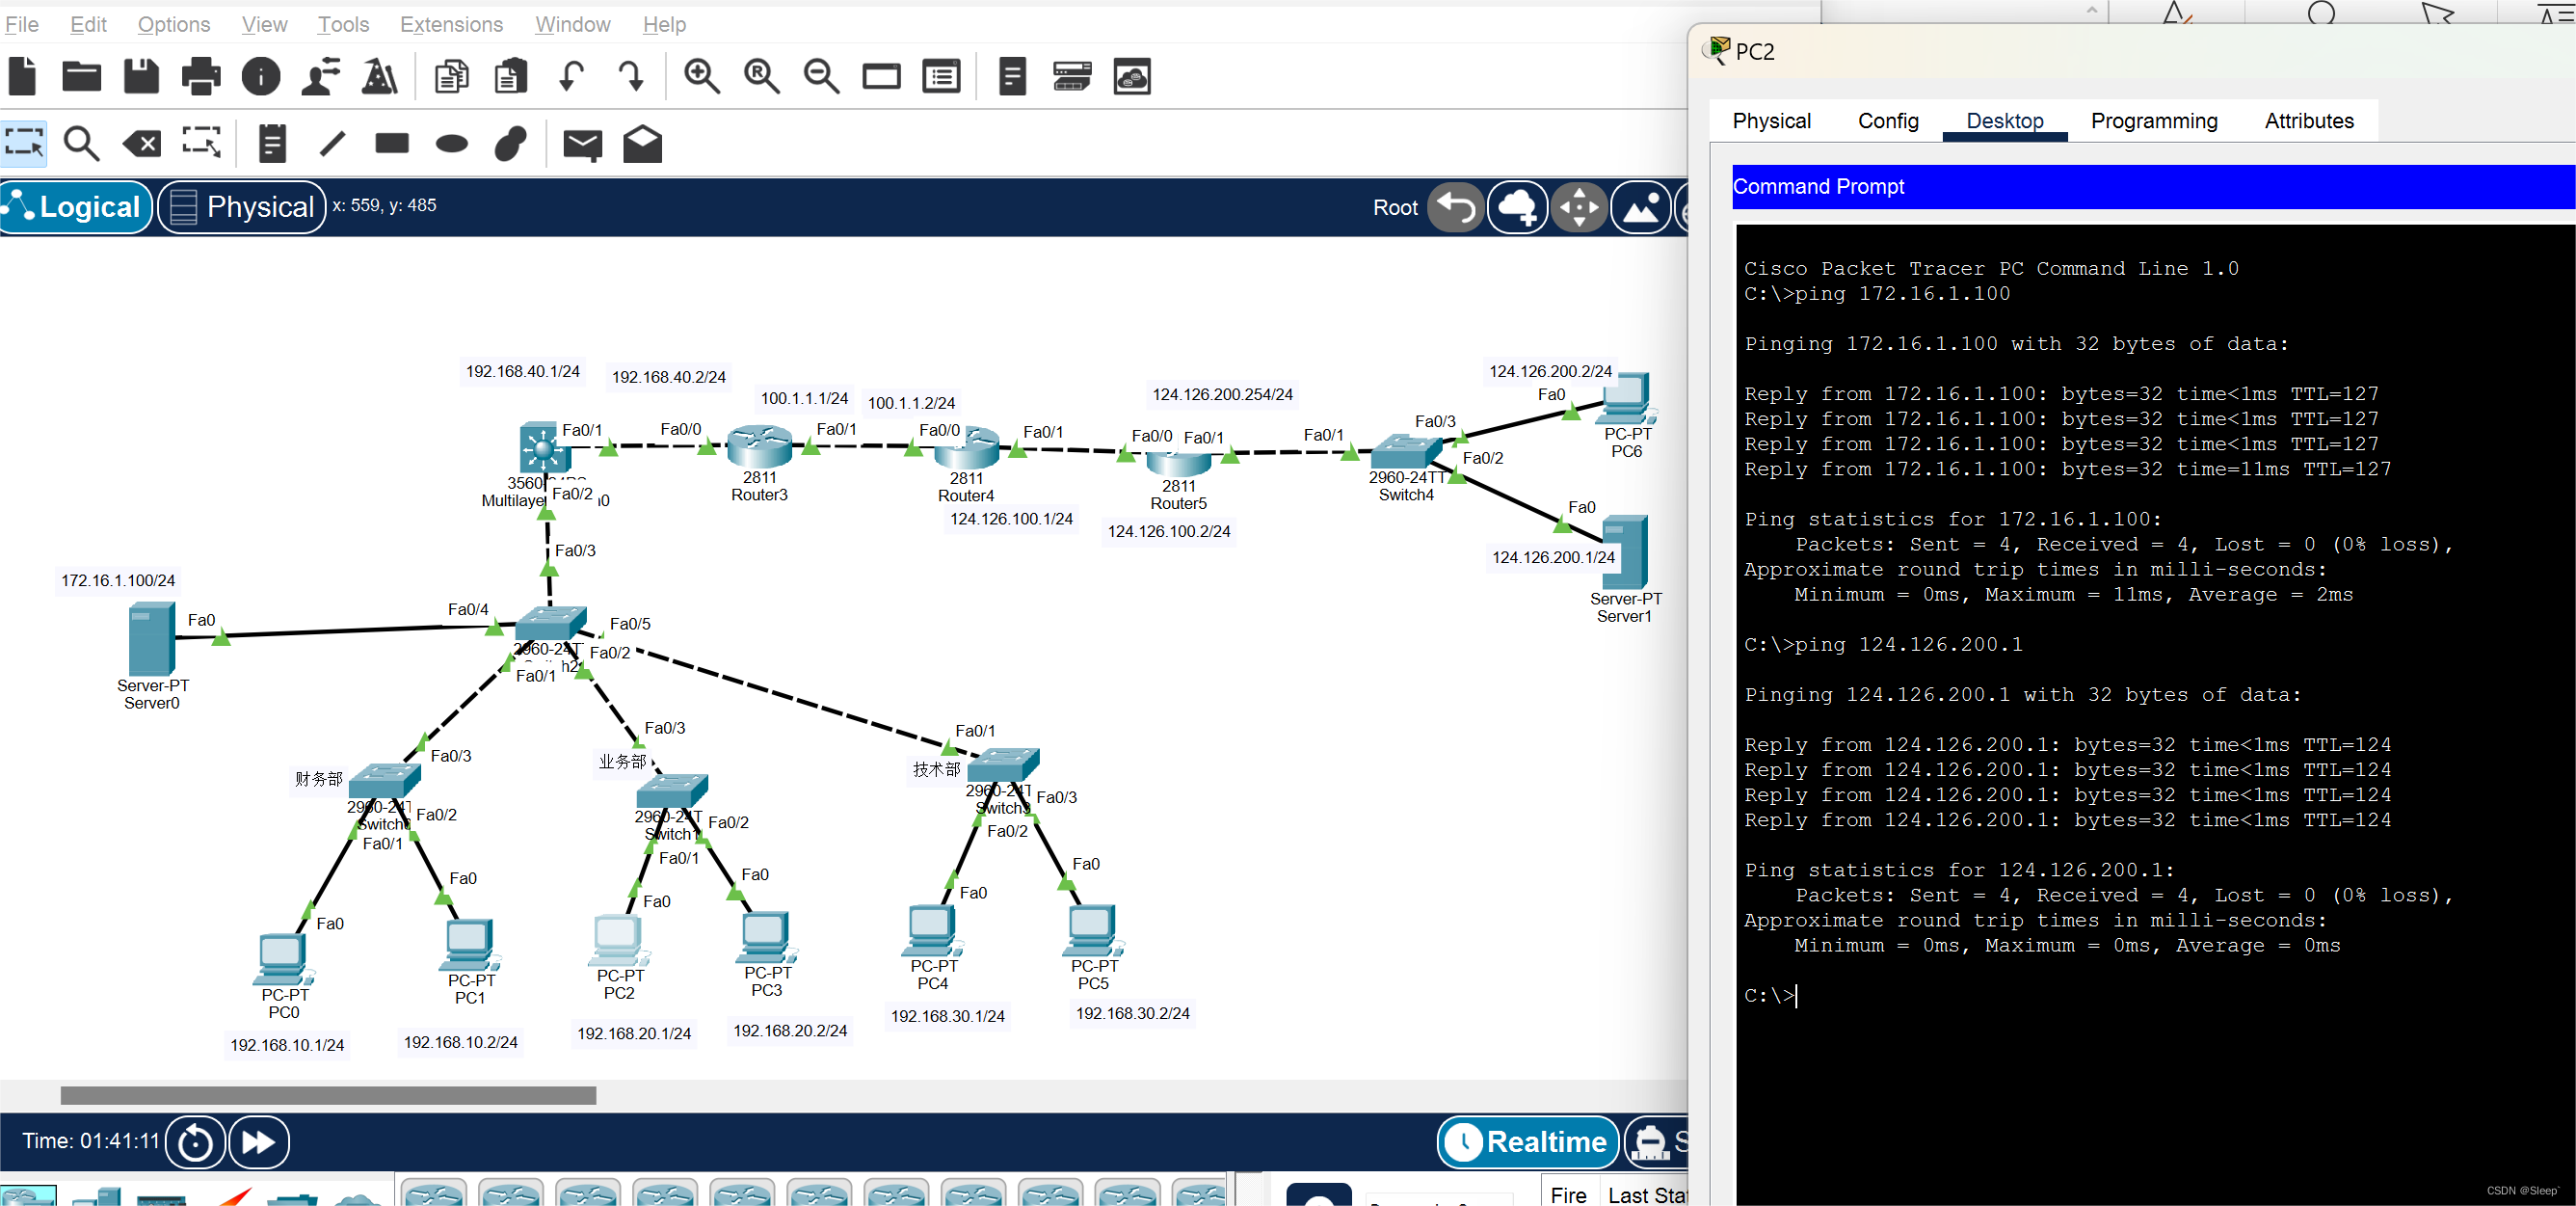Click the Back navigation arrow button
Screen dimensions: 2576x1206
[x=1455, y=207]
